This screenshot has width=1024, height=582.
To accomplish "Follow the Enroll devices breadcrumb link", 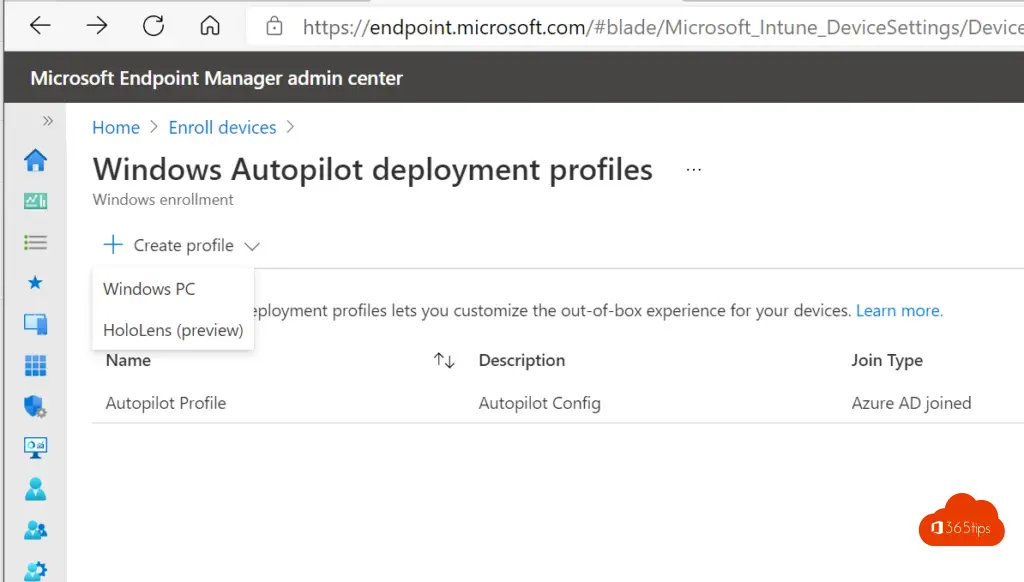I will tap(222, 127).
